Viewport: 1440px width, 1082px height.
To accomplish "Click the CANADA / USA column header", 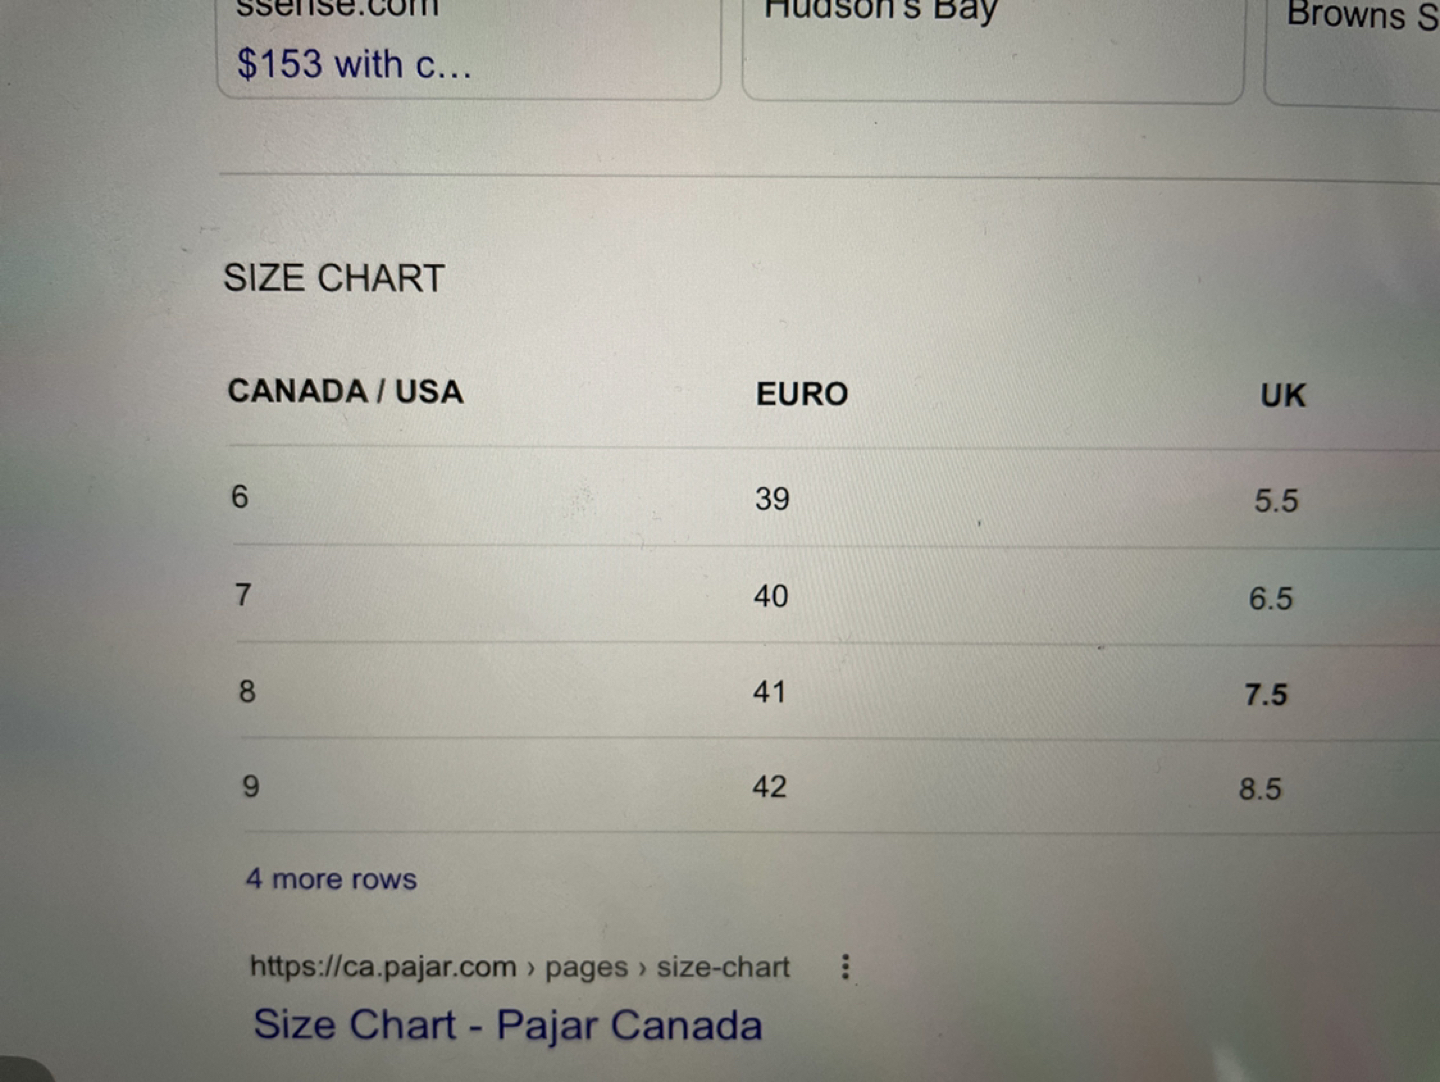I will click(345, 391).
